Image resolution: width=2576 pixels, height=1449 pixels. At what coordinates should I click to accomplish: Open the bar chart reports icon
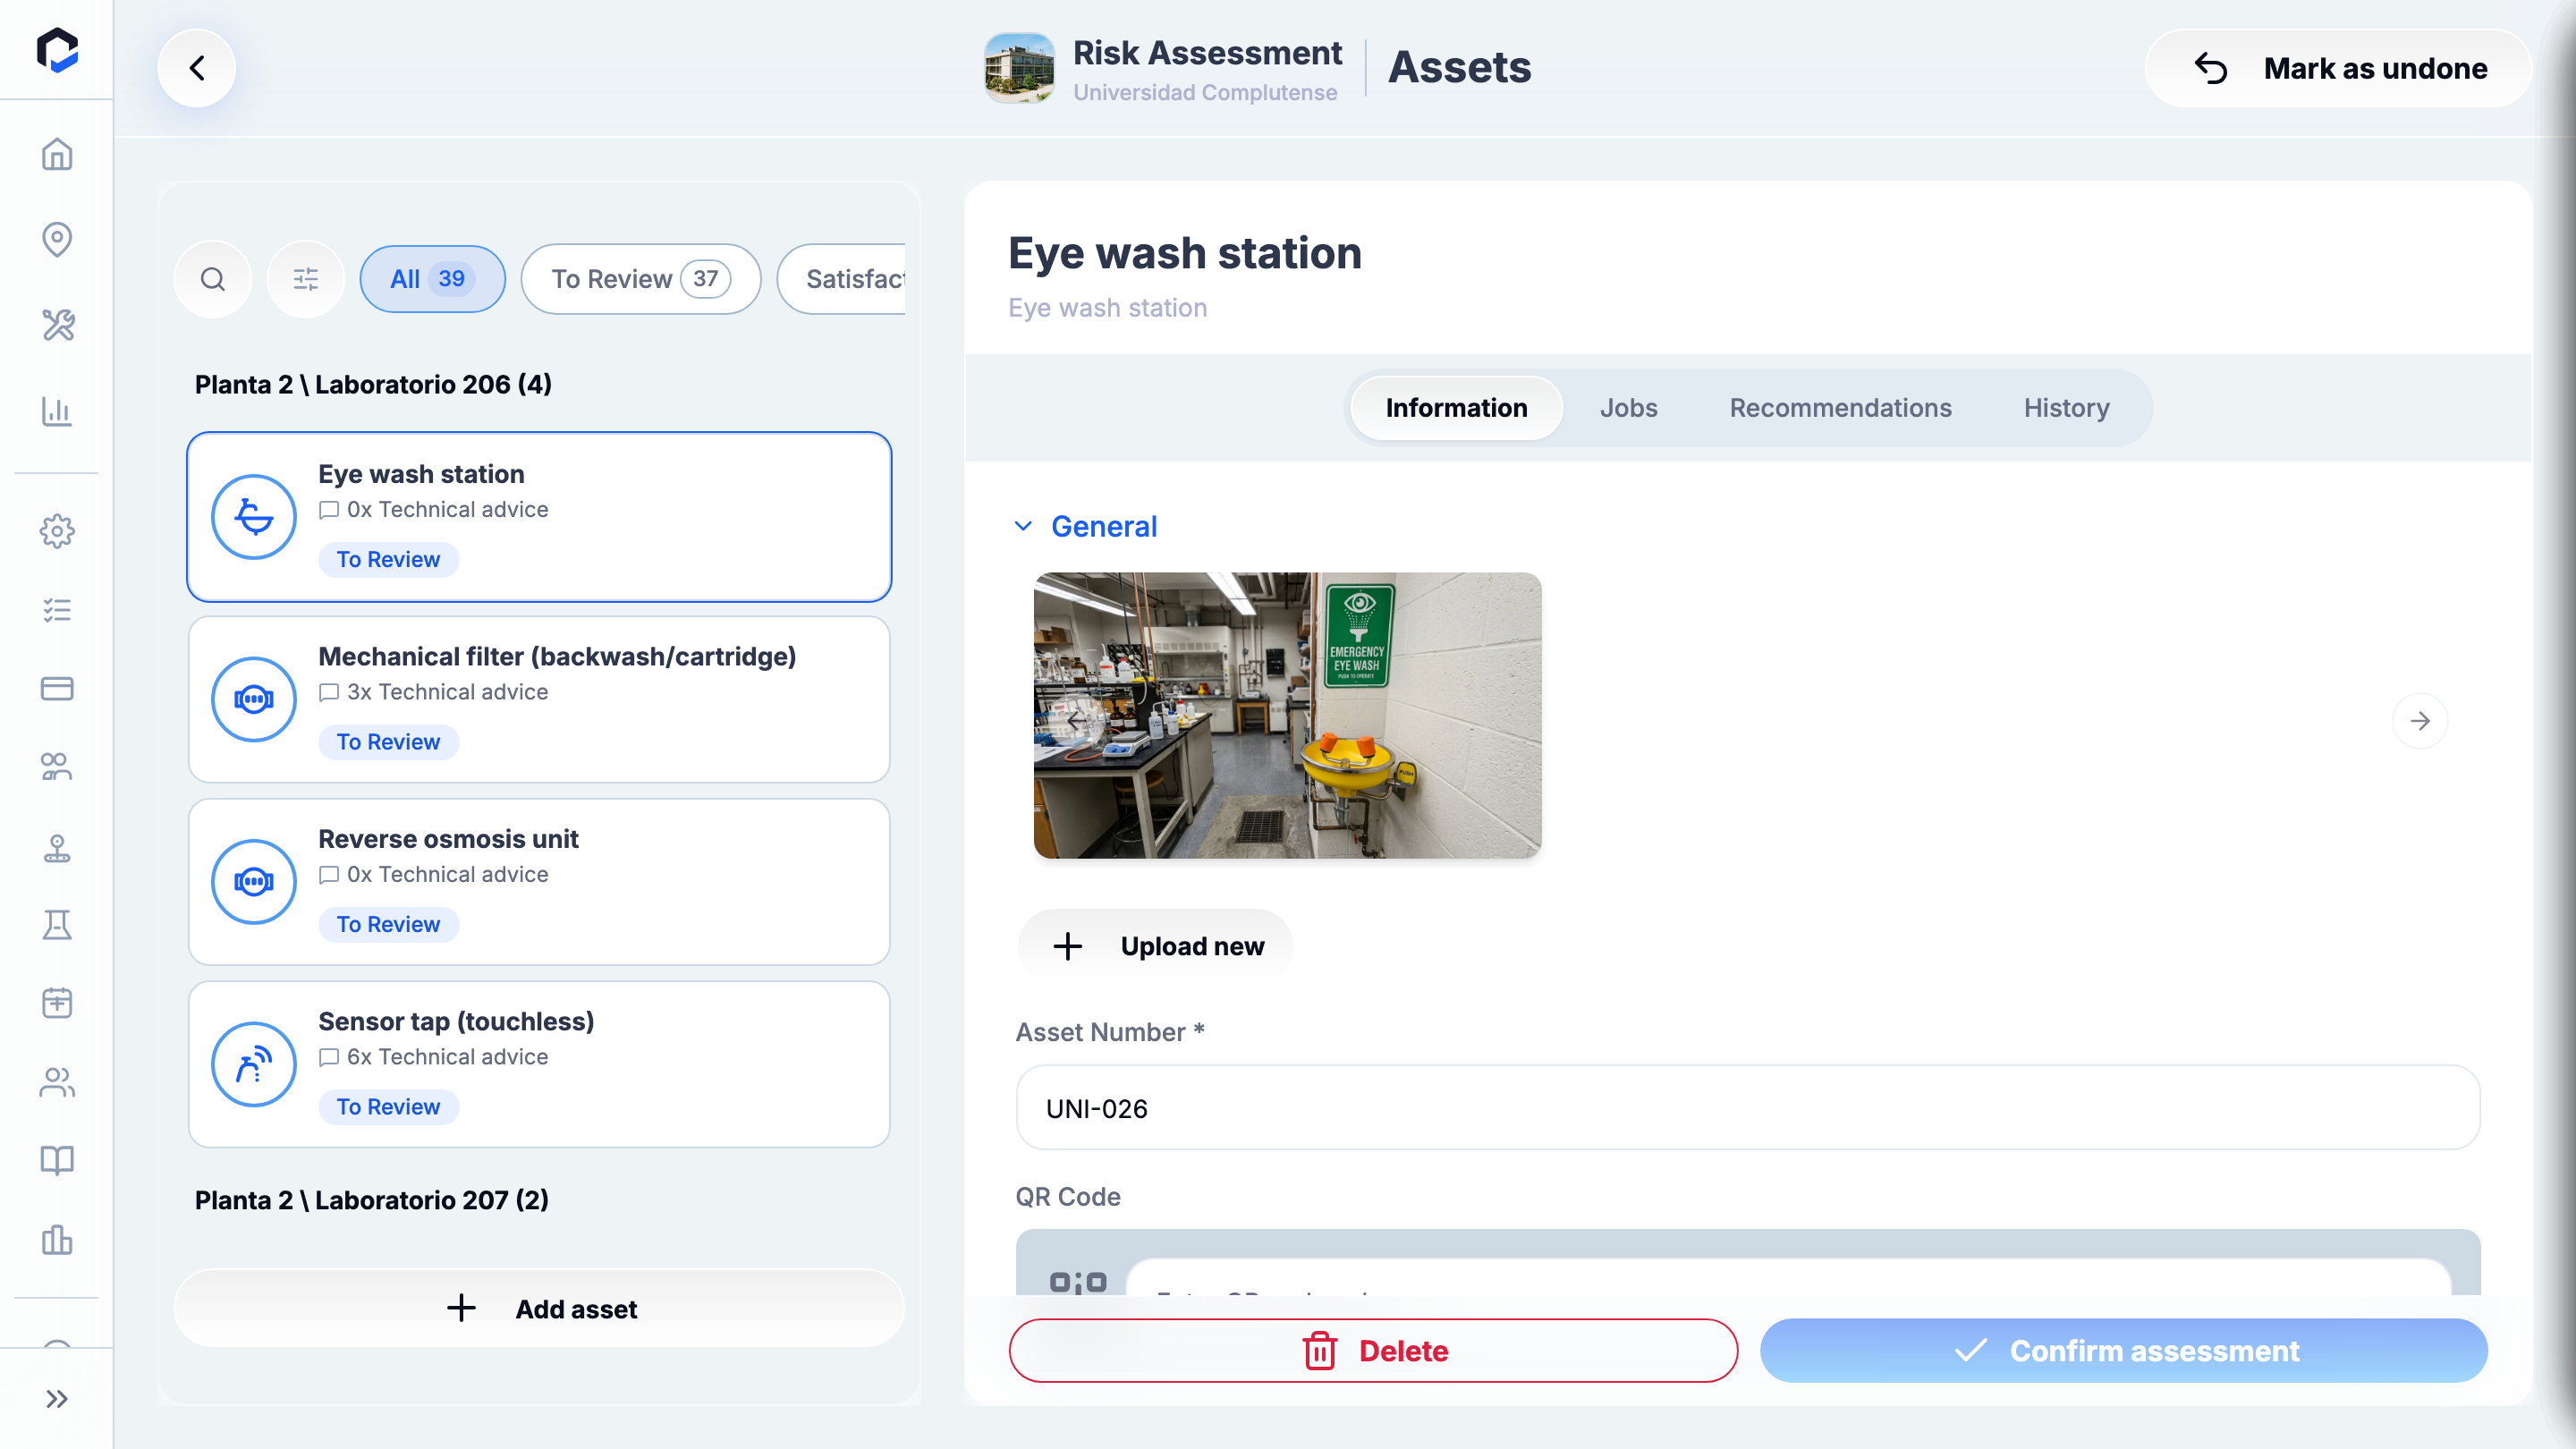57,411
